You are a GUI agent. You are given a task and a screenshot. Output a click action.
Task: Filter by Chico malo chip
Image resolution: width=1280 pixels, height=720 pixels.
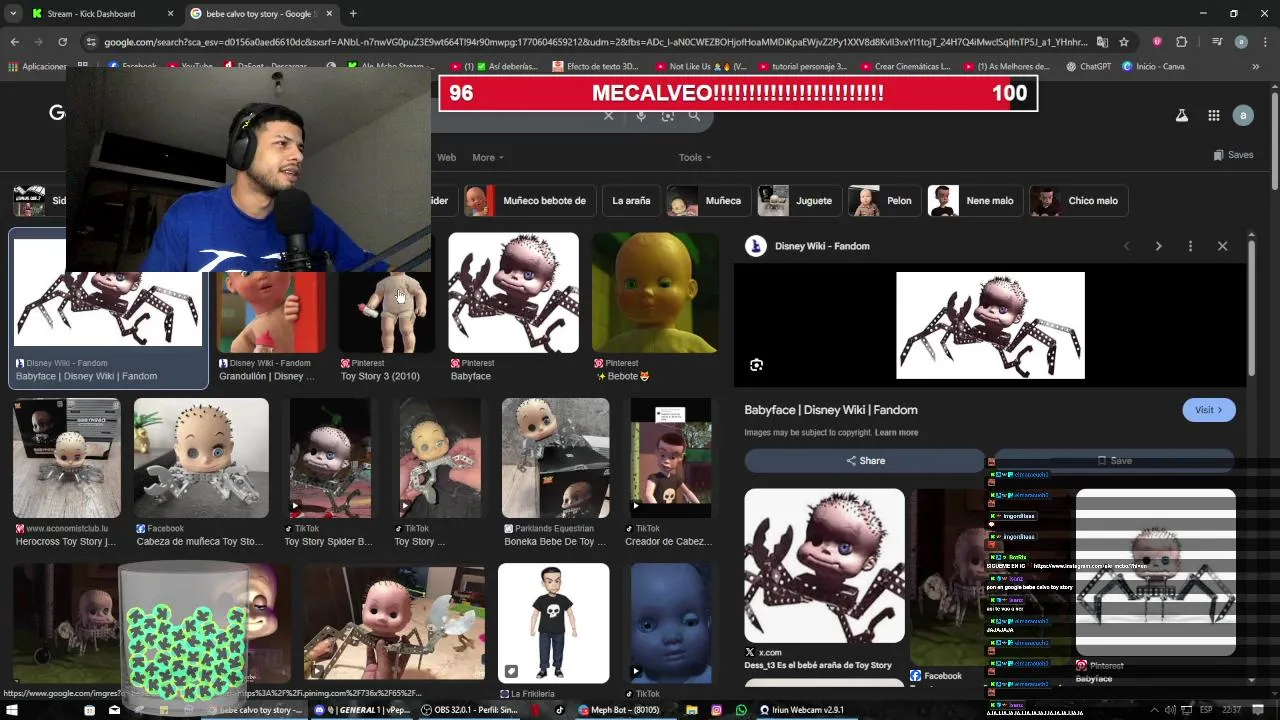tap(1078, 200)
